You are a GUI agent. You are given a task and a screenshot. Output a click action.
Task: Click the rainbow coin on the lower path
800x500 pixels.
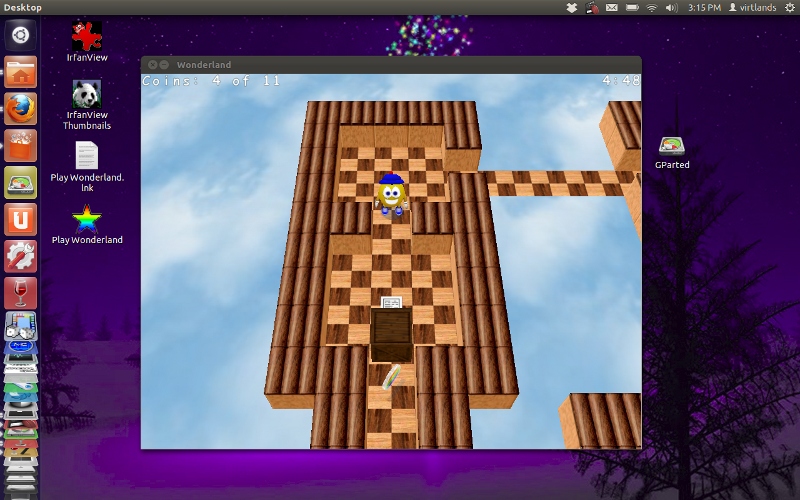391,377
